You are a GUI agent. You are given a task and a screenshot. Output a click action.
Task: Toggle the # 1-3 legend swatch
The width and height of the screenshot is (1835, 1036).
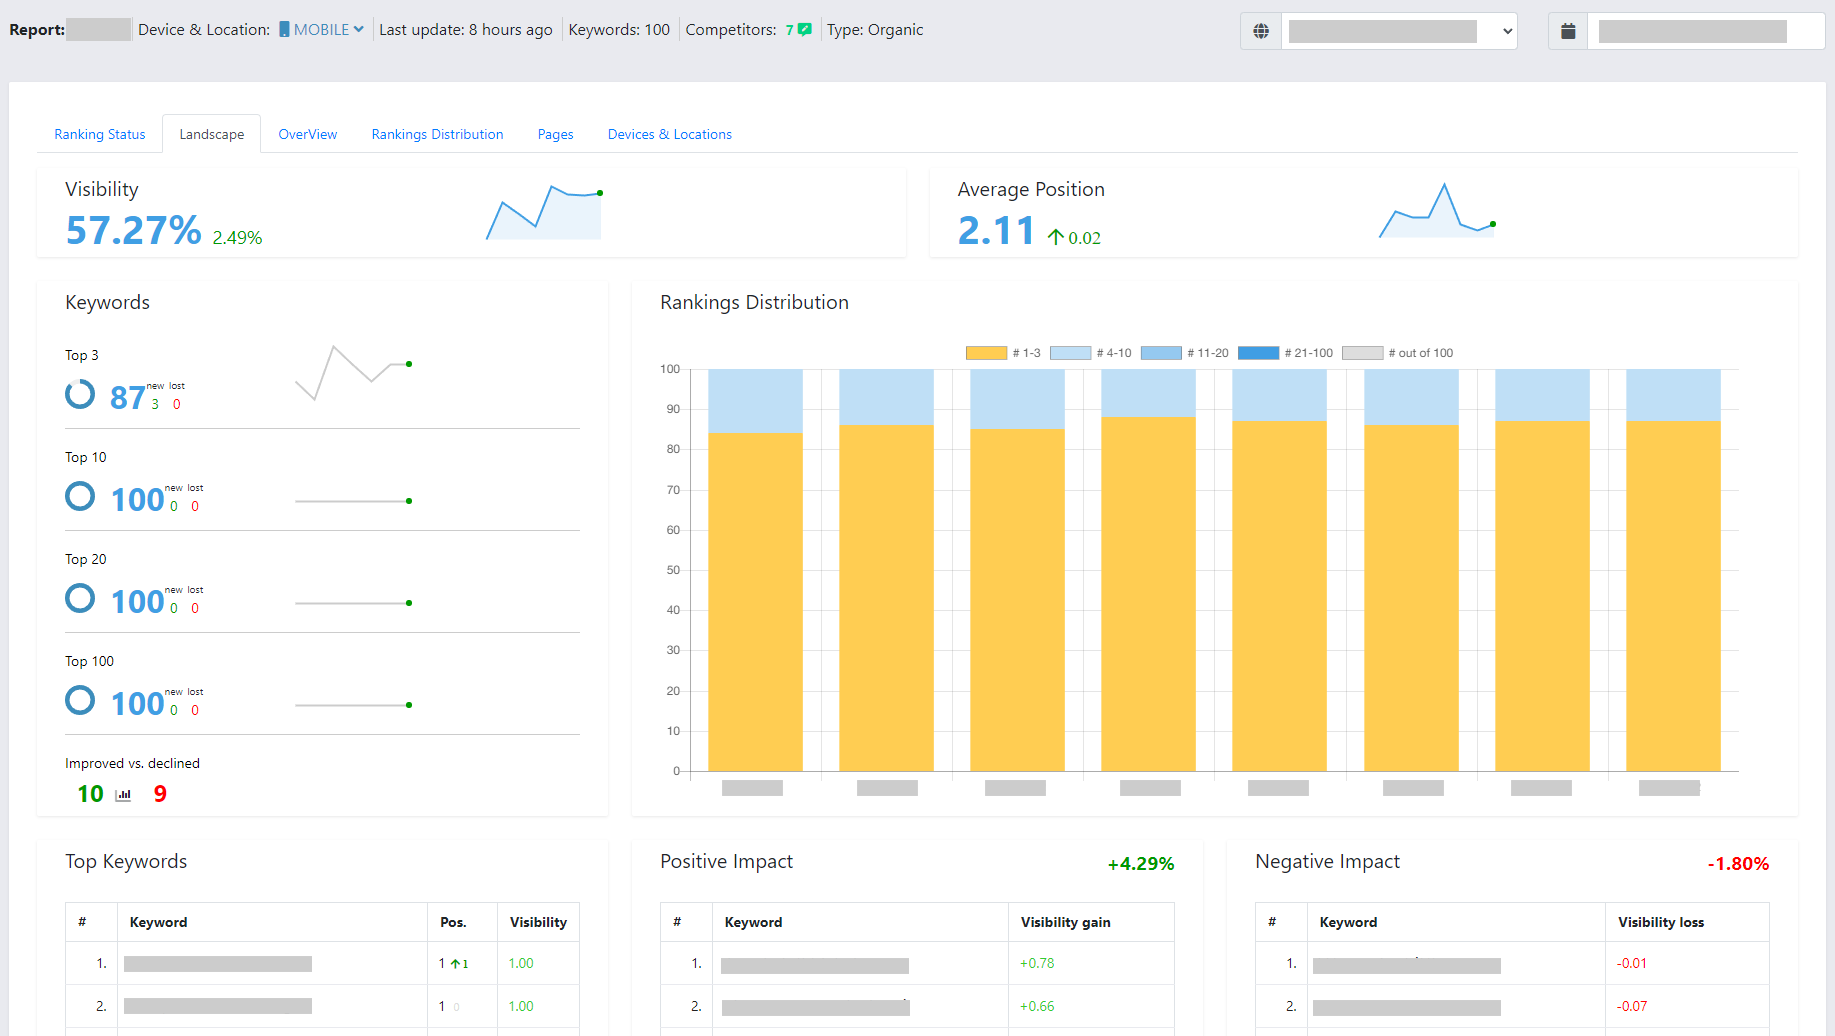pos(986,353)
